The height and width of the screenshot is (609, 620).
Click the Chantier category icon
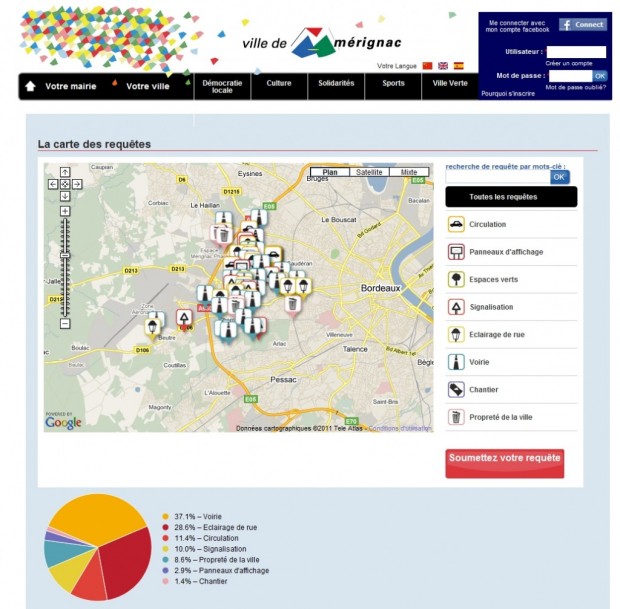click(456, 390)
